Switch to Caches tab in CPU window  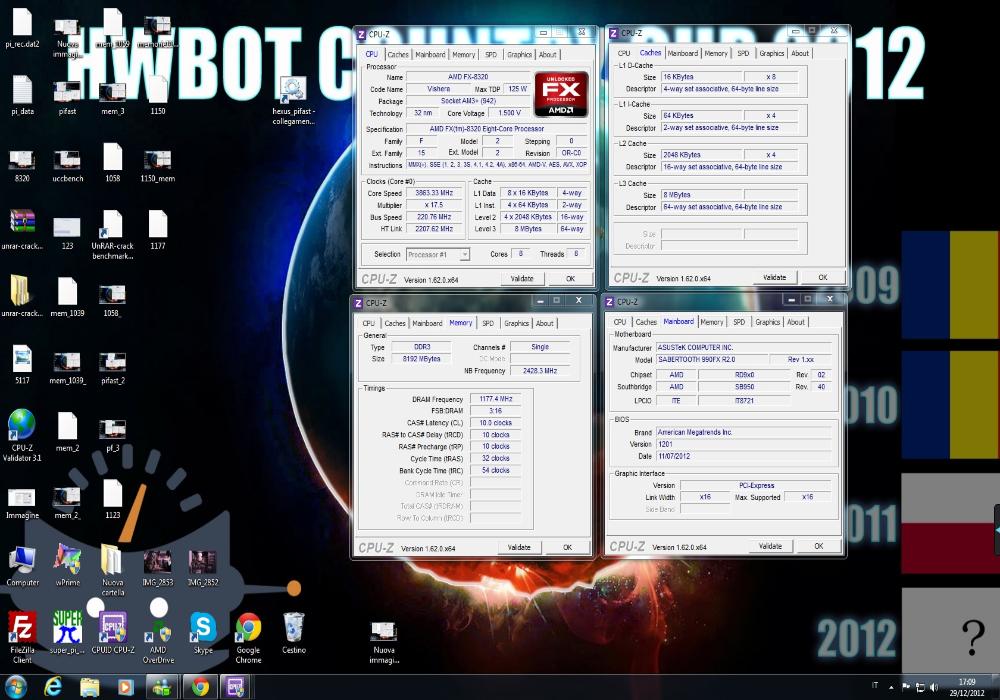click(398, 55)
